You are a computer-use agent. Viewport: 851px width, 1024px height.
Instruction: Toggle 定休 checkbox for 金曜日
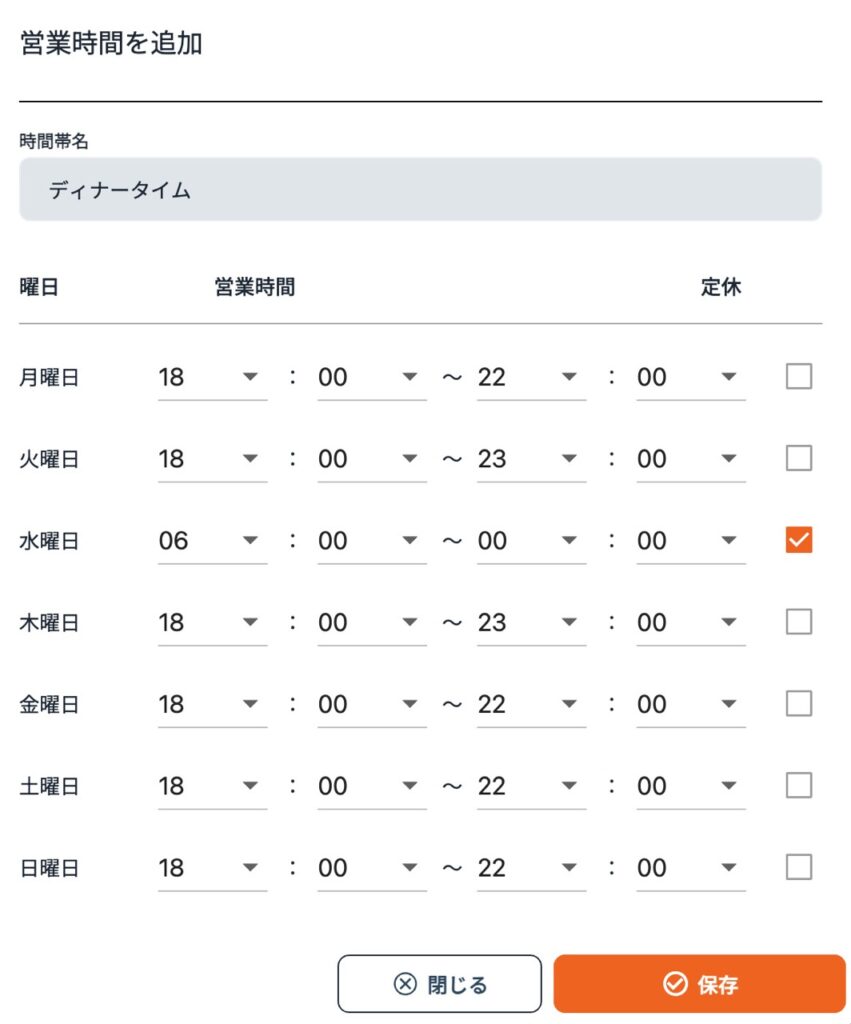pos(799,704)
